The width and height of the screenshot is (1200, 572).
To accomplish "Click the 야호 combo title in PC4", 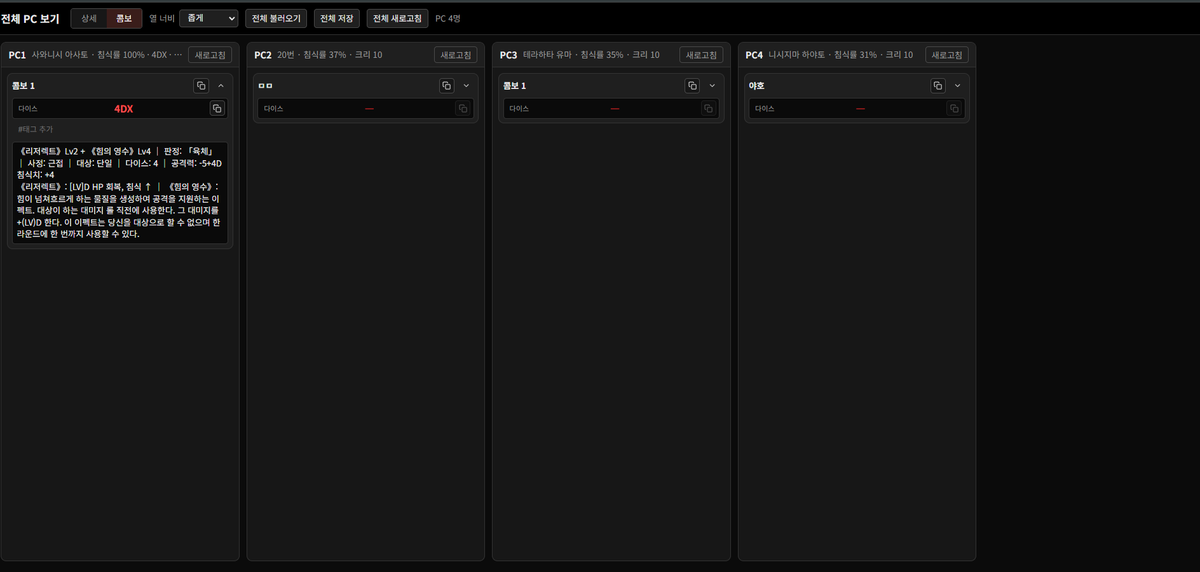I will (757, 86).
